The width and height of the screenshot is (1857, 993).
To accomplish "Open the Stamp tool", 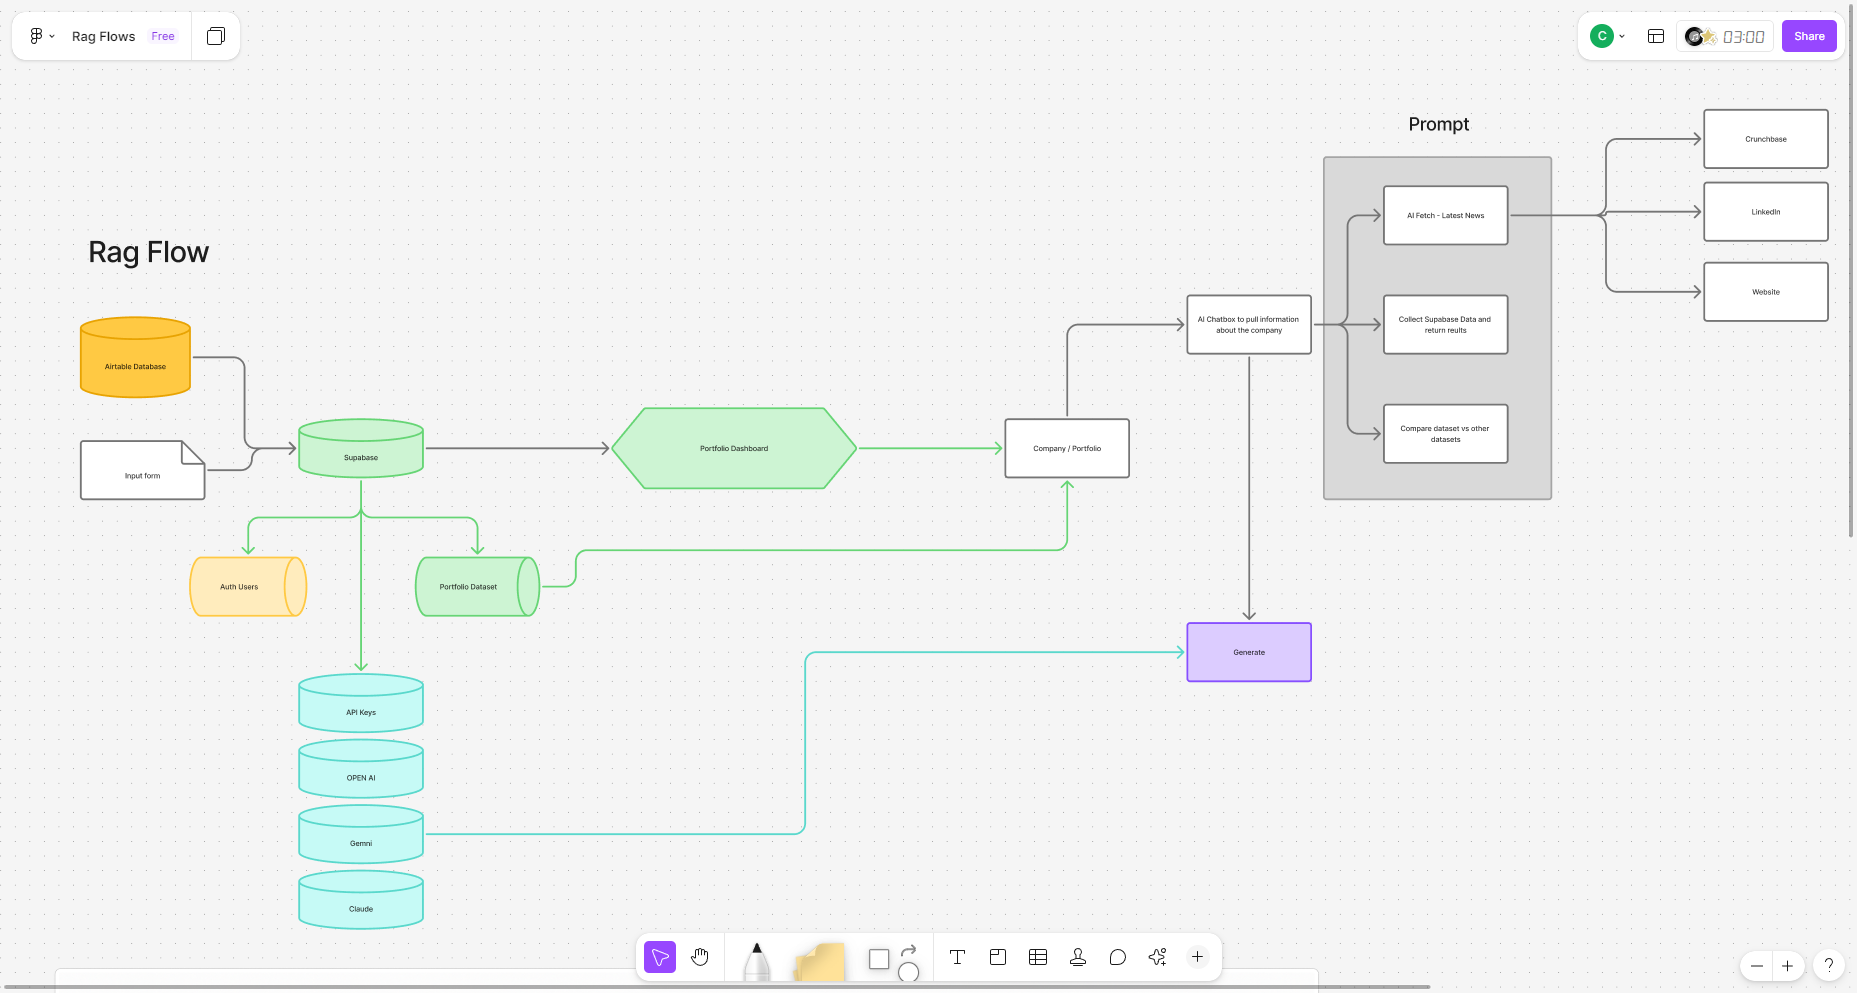I will pos(1078,957).
